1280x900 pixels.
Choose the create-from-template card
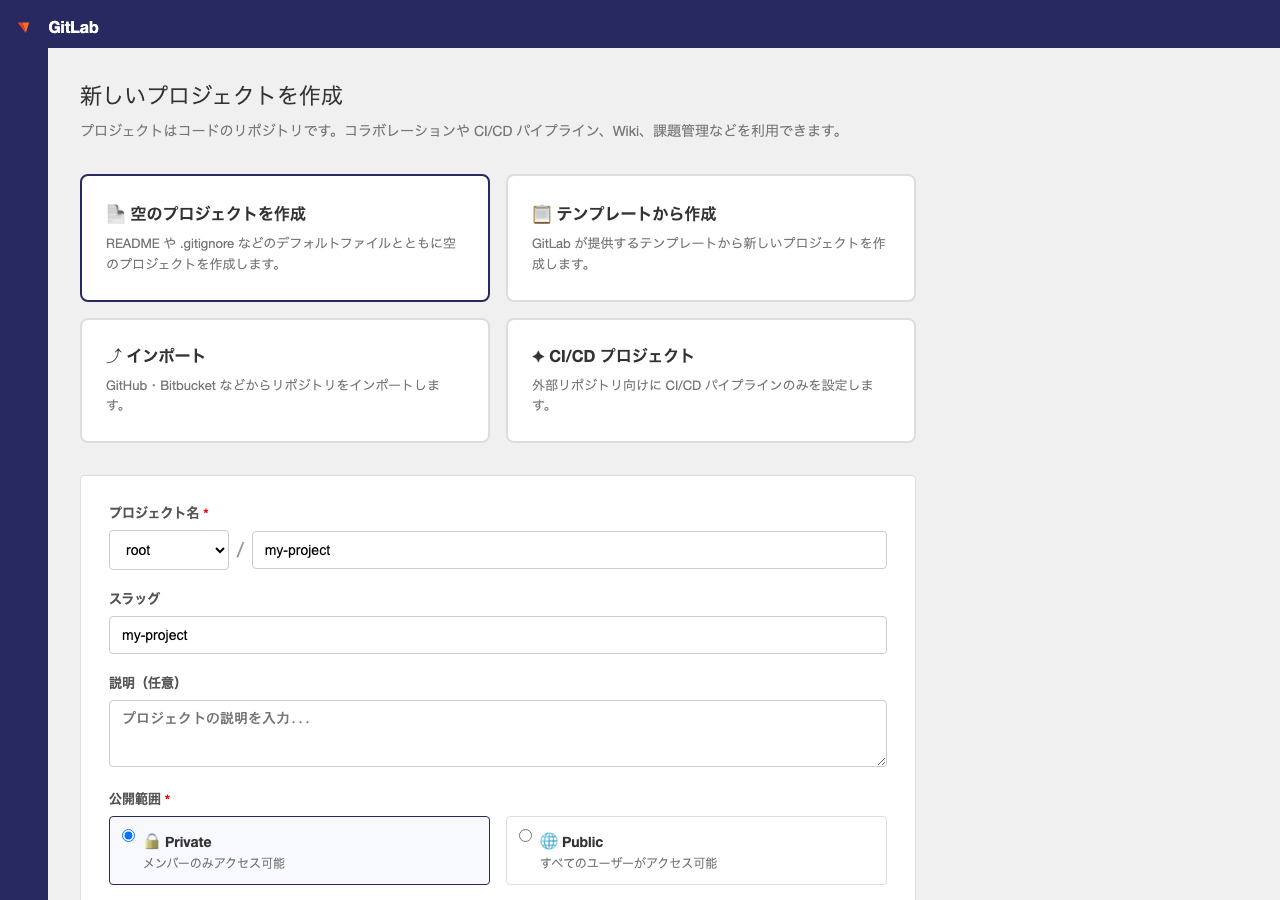[x=711, y=238]
